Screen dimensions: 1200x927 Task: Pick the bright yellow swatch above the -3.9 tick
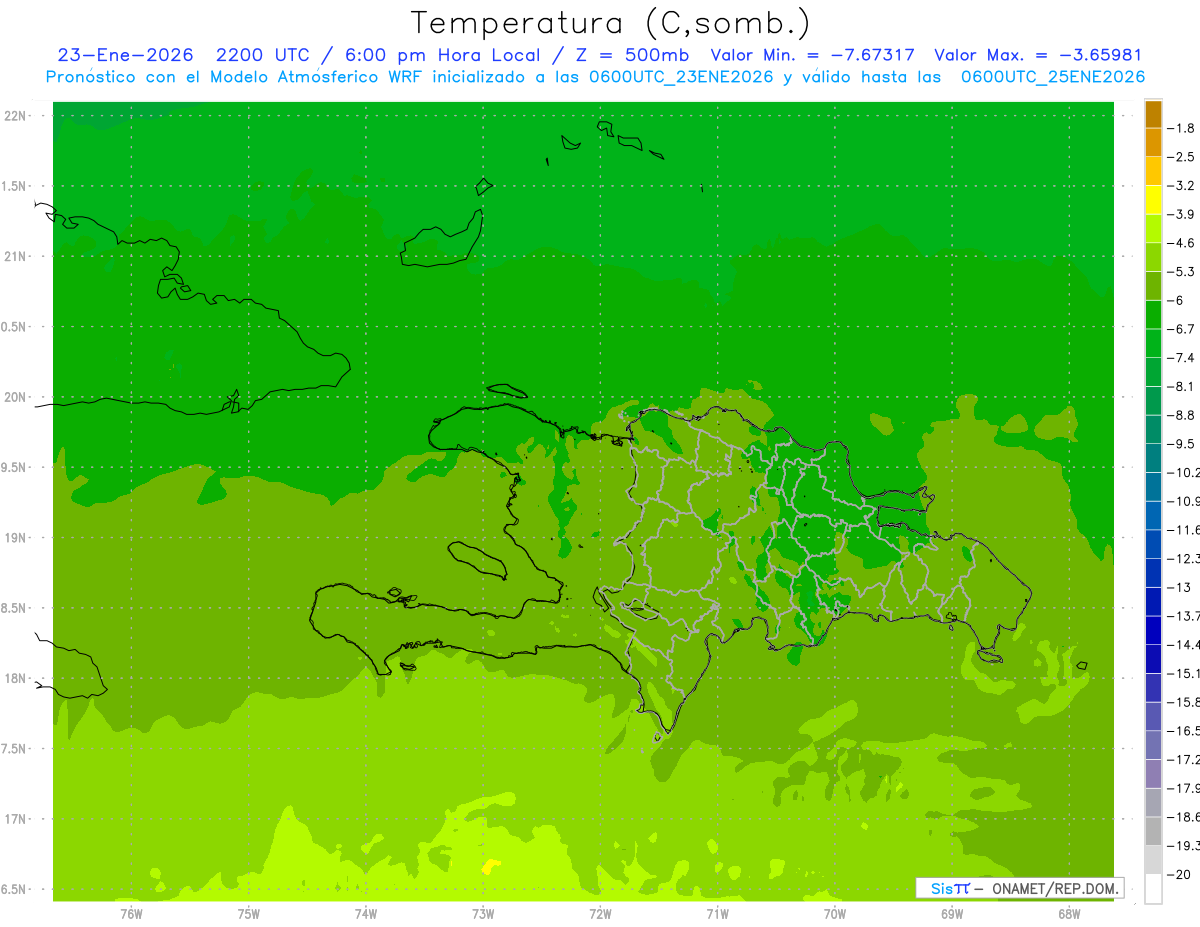point(1153,200)
